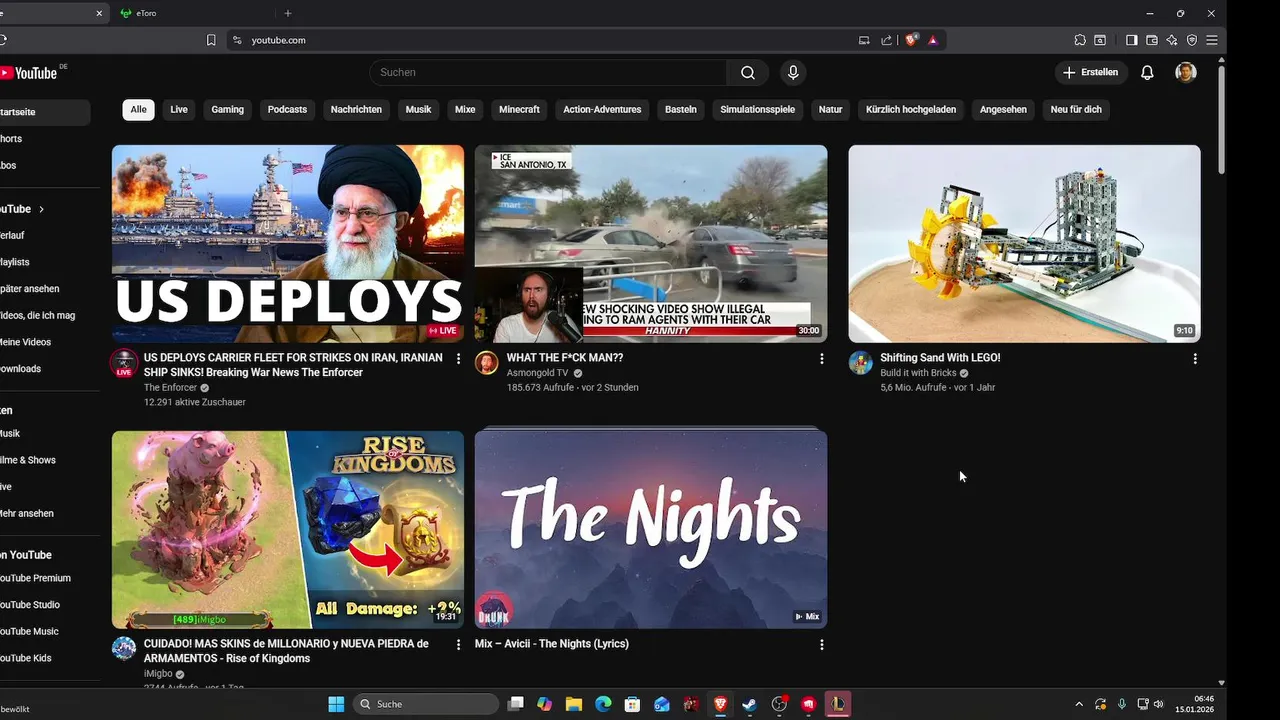Image resolution: width=1280 pixels, height=720 pixels.
Task: Open Mix – Avicii - The Nights title
Action: 552,644
